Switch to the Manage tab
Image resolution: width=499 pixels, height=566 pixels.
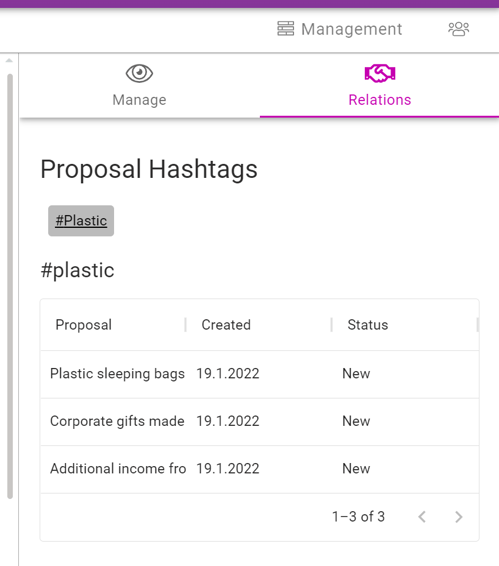point(139,86)
